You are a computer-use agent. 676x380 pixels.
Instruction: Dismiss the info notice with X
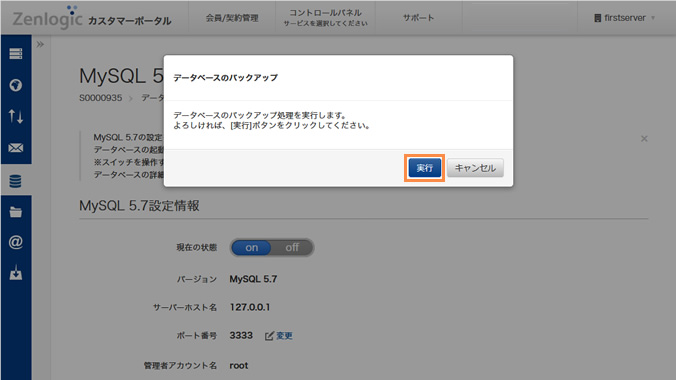click(x=644, y=138)
